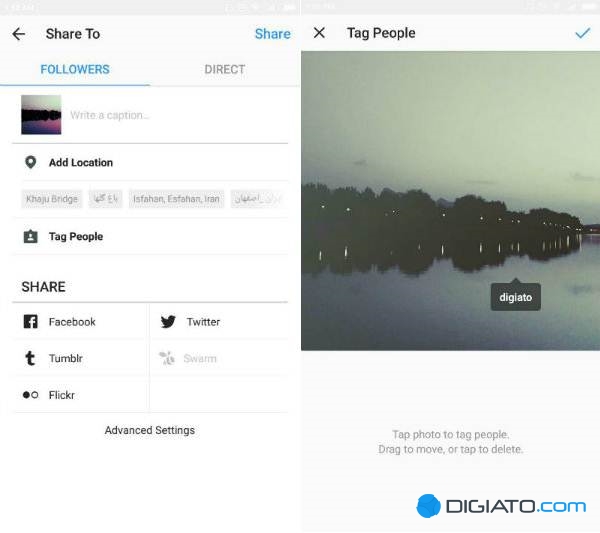Enable sharing to Facebook

click(80, 321)
